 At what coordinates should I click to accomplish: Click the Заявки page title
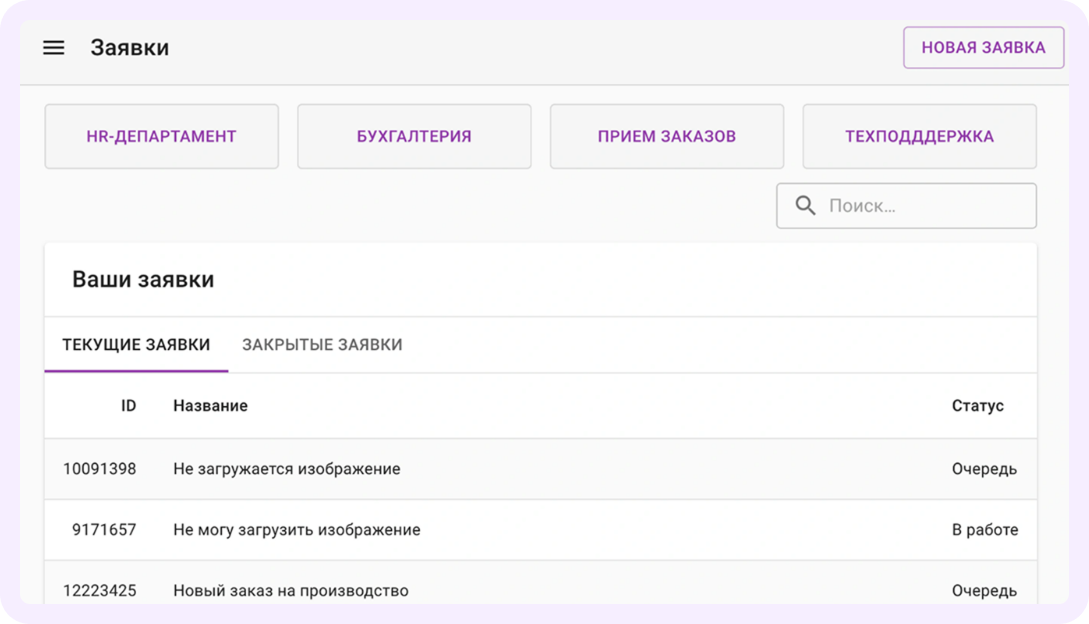(x=130, y=47)
